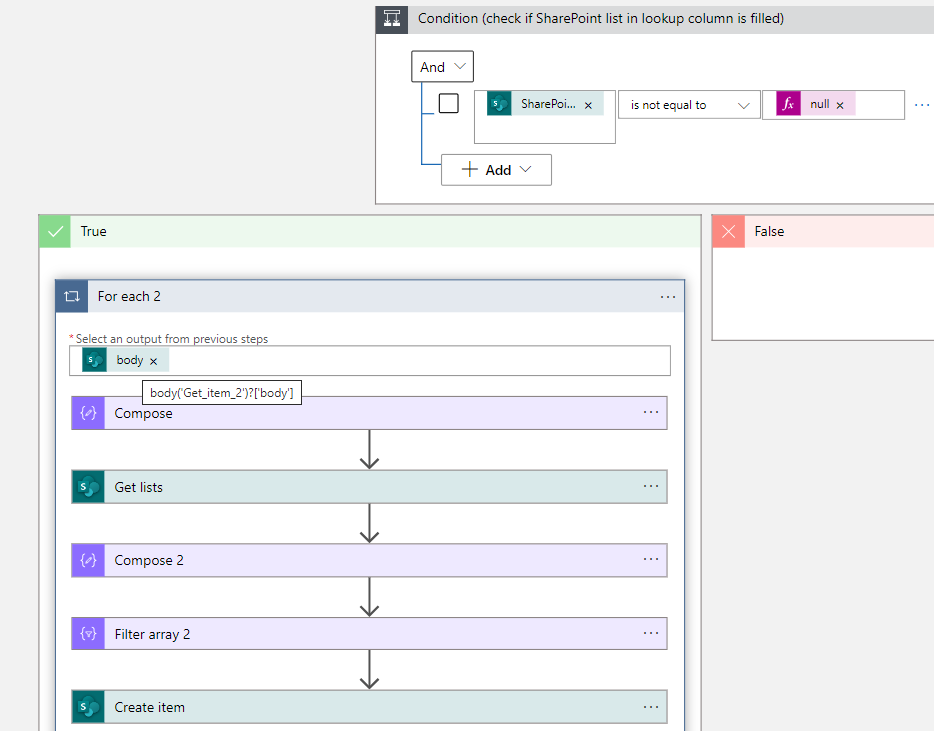Click the condition left value field
934x731 pixels.
tap(544, 117)
